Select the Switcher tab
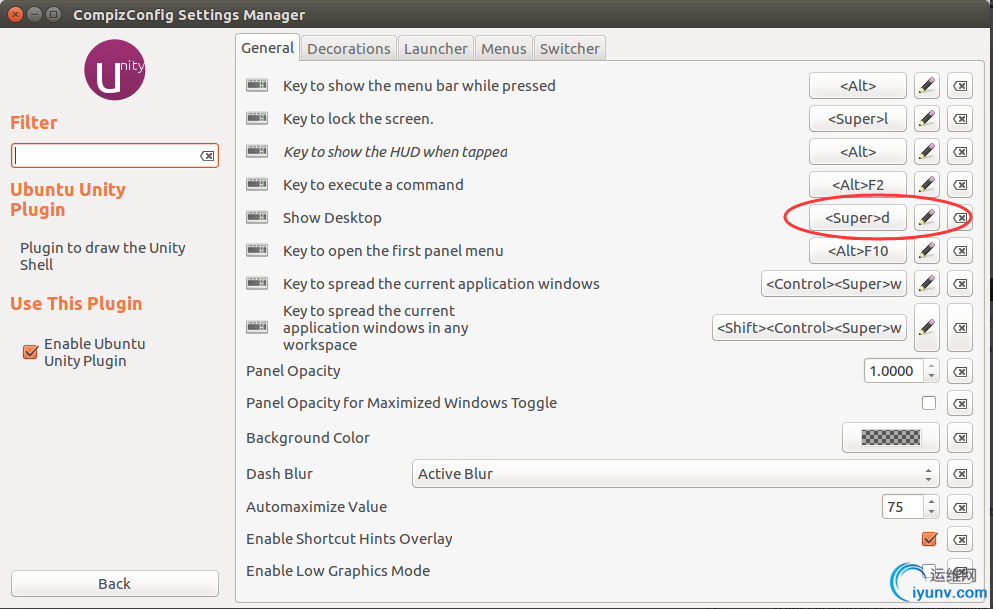993x609 pixels. 569,49
